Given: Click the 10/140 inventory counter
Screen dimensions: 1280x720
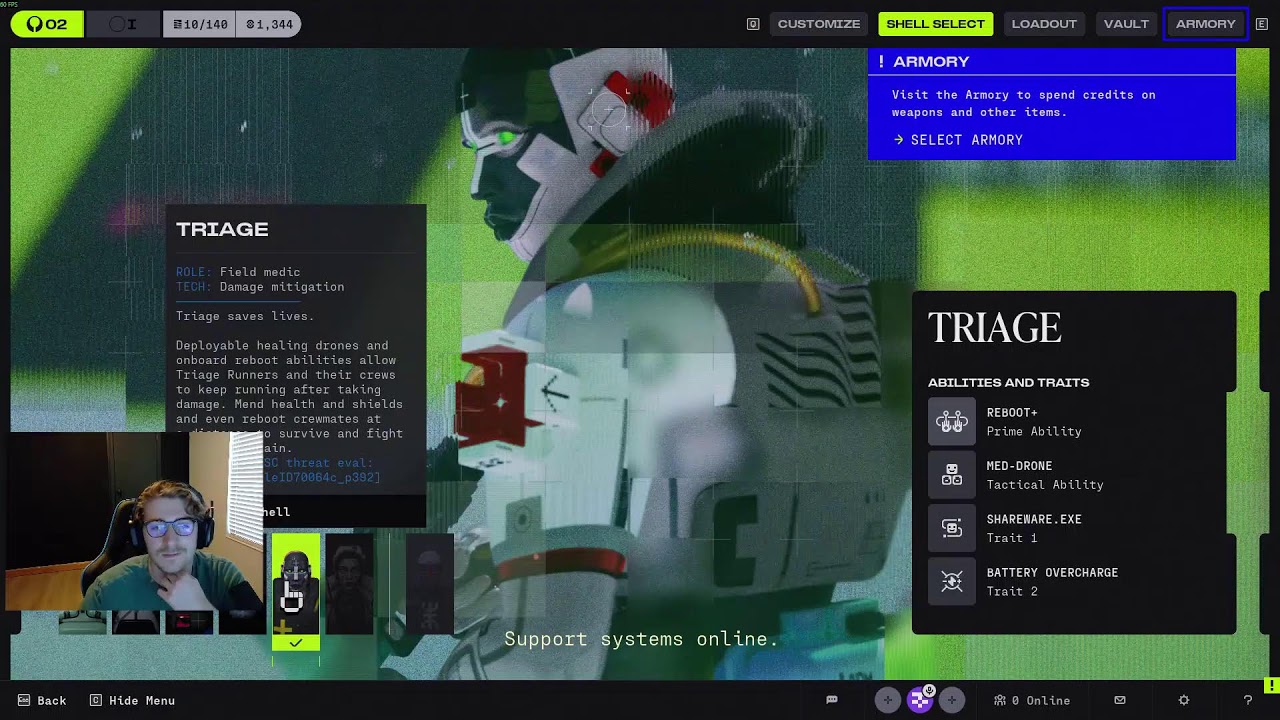Looking at the screenshot, I should coord(199,24).
